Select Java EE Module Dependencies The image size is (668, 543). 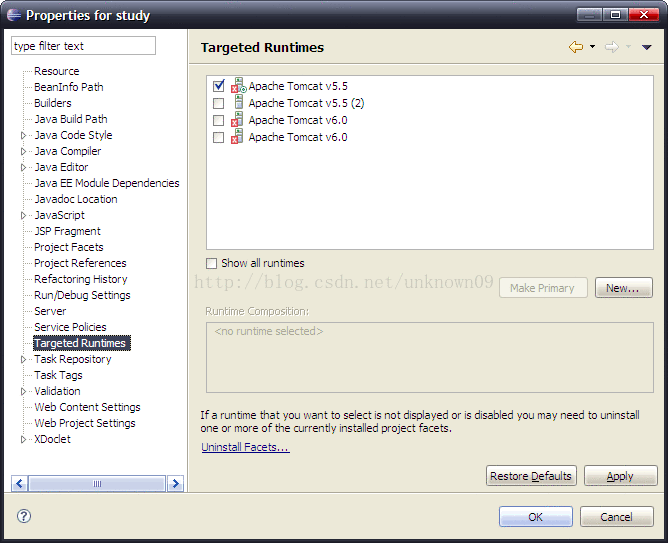pyautogui.click(x=107, y=183)
